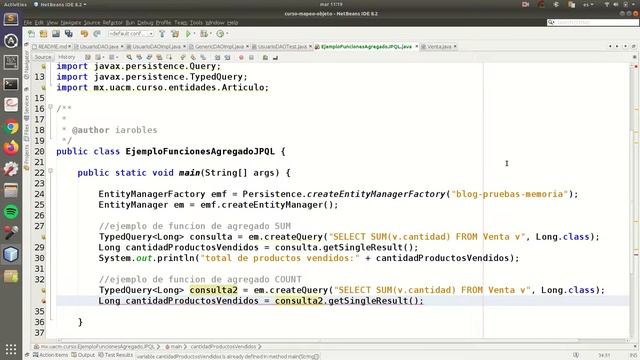Open the Debug Project dropdown arrow

coord(210,34)
